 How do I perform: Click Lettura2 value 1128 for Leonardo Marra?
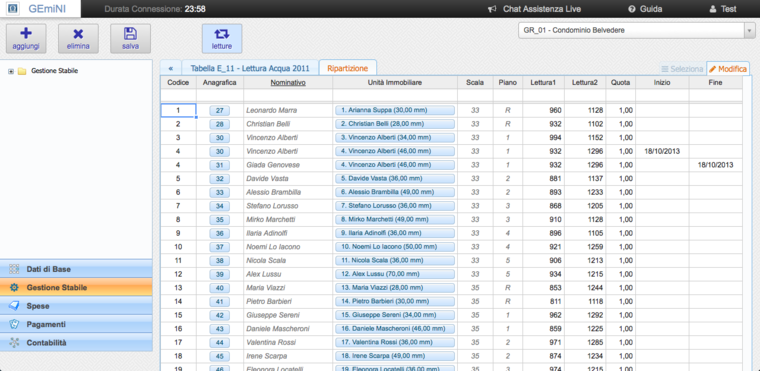tap(595, 111)
